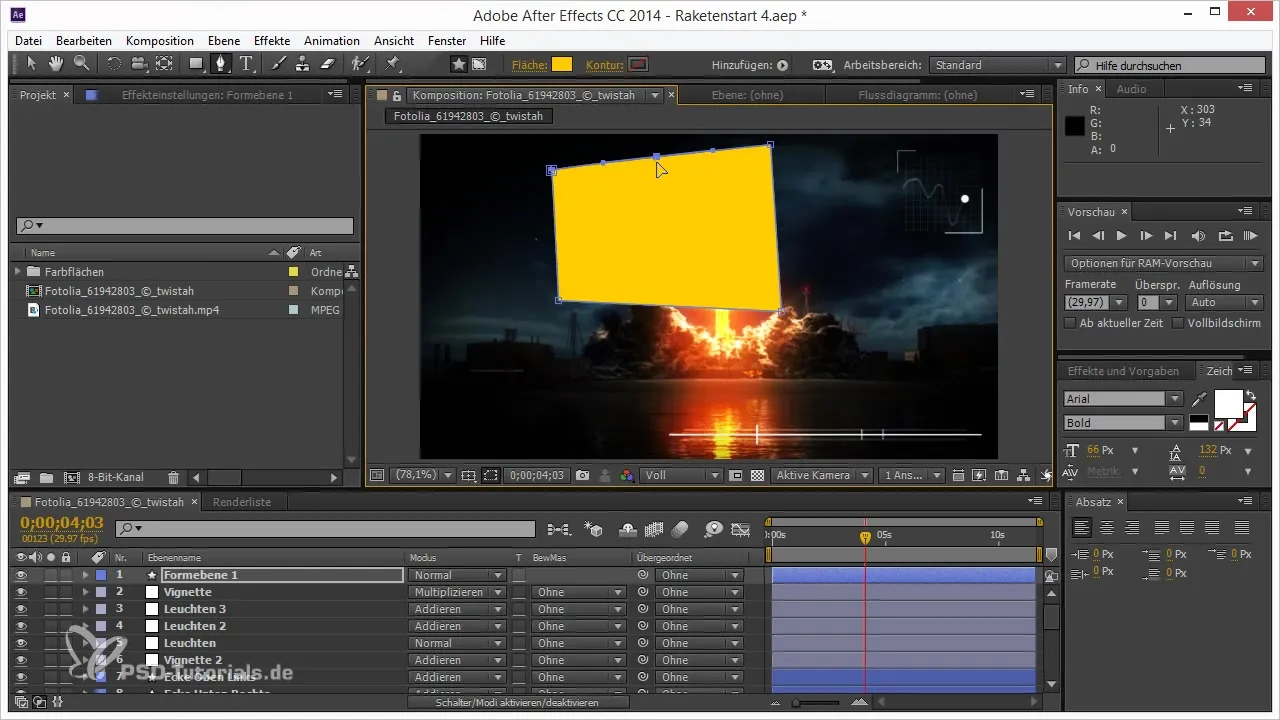
Task: Hide the Vignette layer
Action: (x=20, y=592)
